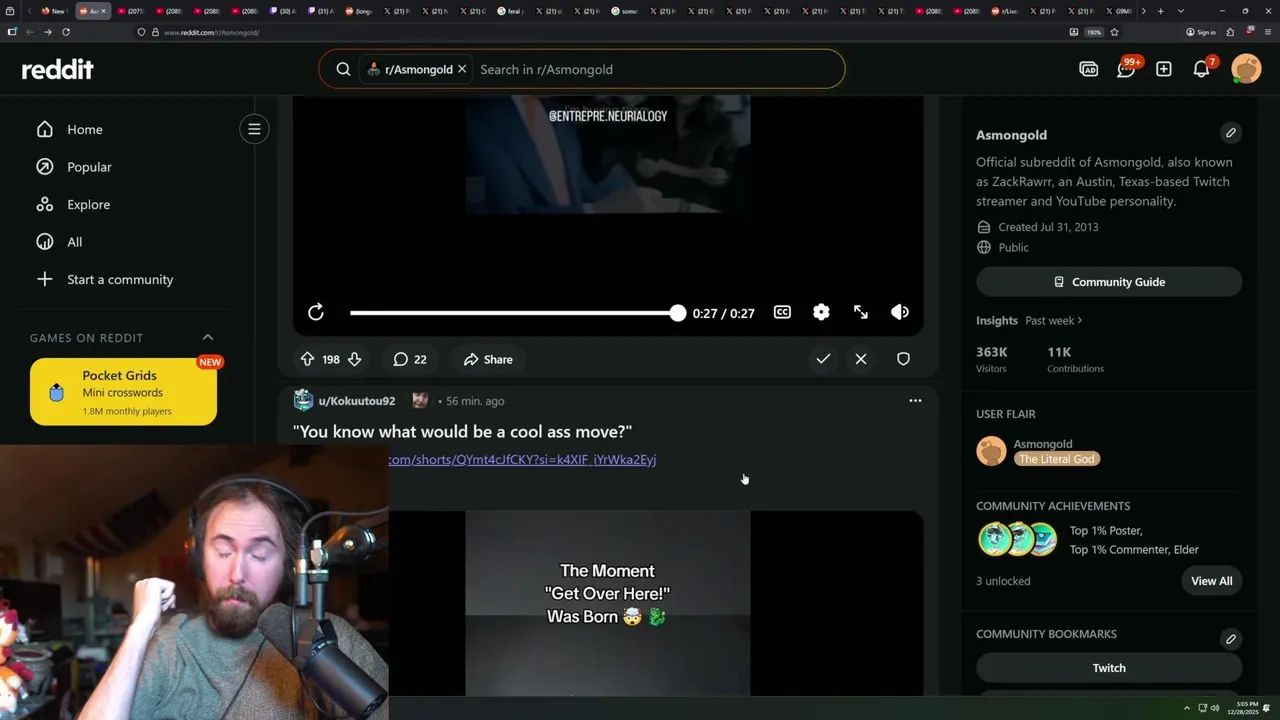Screen dimensions: 1280x720
Task: Edit community bookmarks with pencil icon
Action: click(x=1231, y=639)
